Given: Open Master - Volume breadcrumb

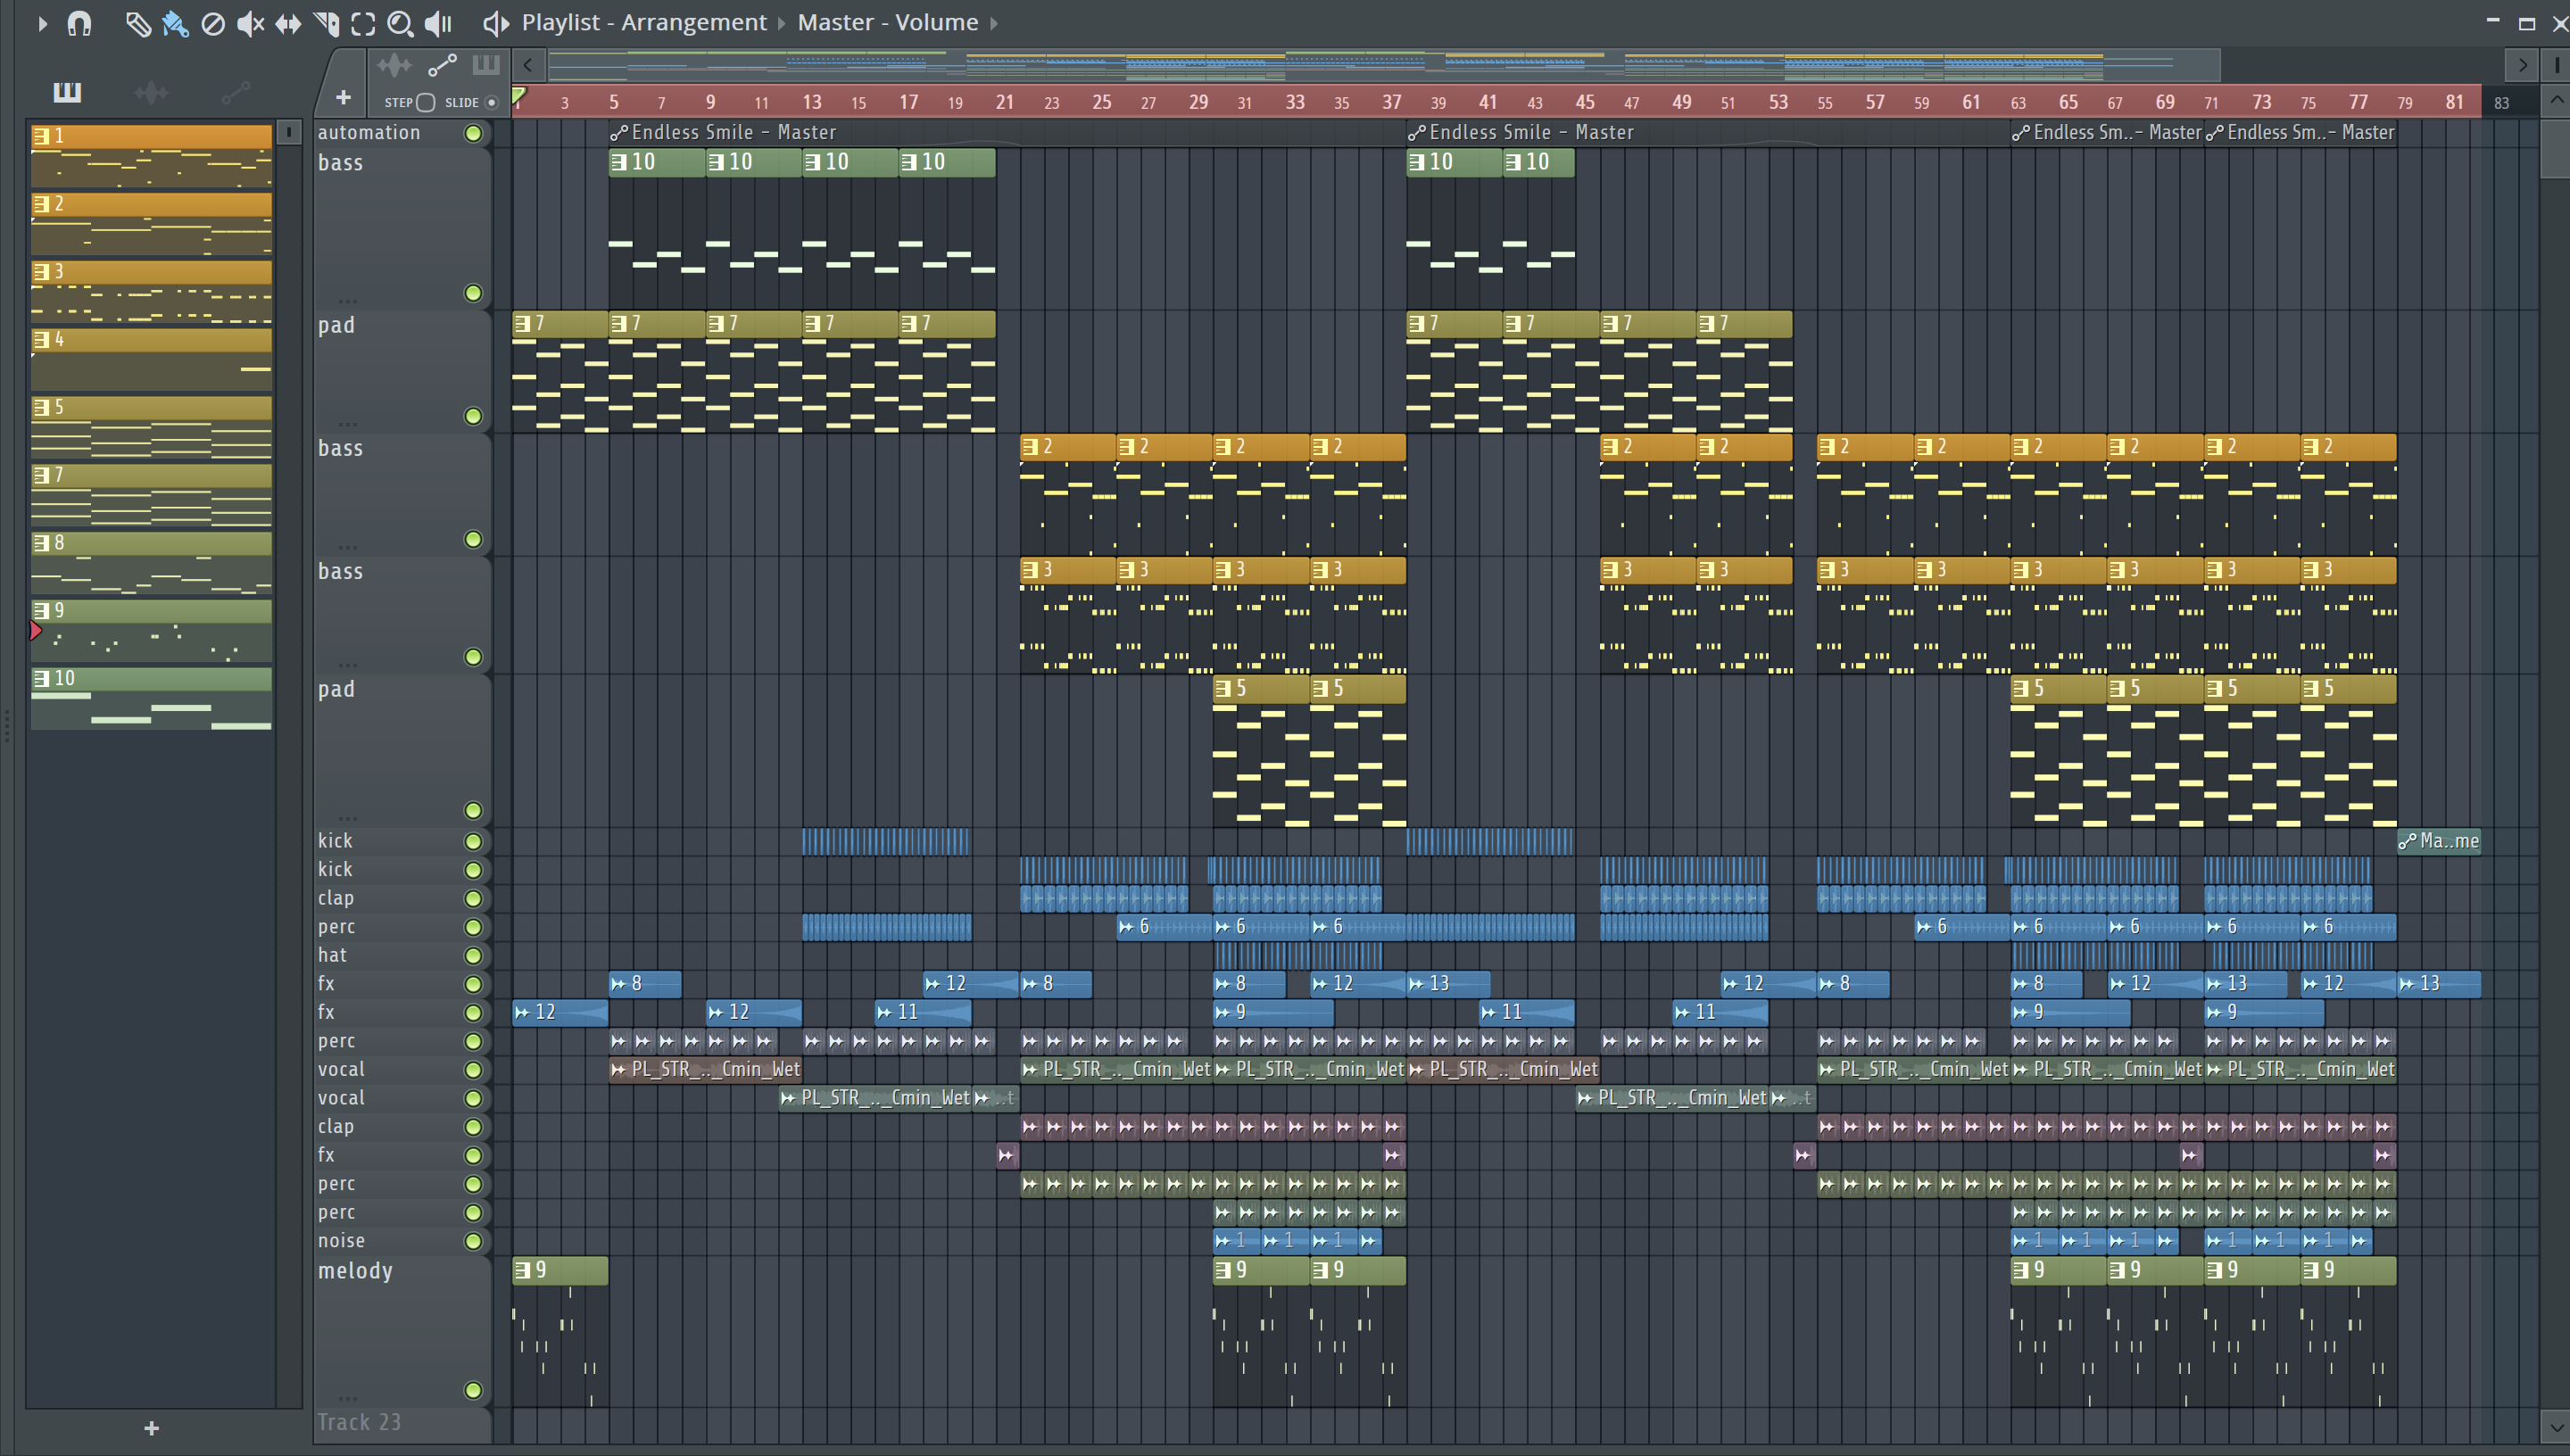Looking at the screenshot, I should (x=888, y=22).
